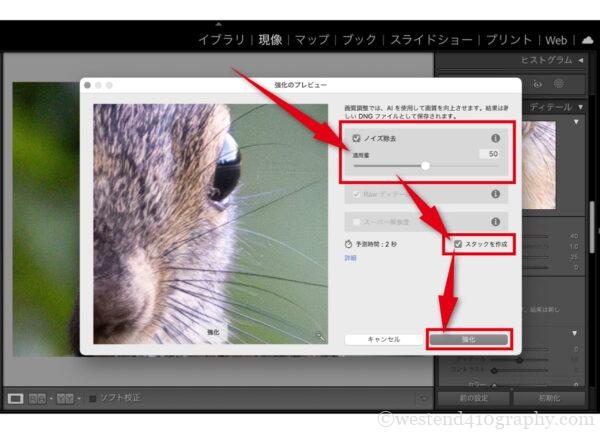Open the スライドショー module

(430, 40)
